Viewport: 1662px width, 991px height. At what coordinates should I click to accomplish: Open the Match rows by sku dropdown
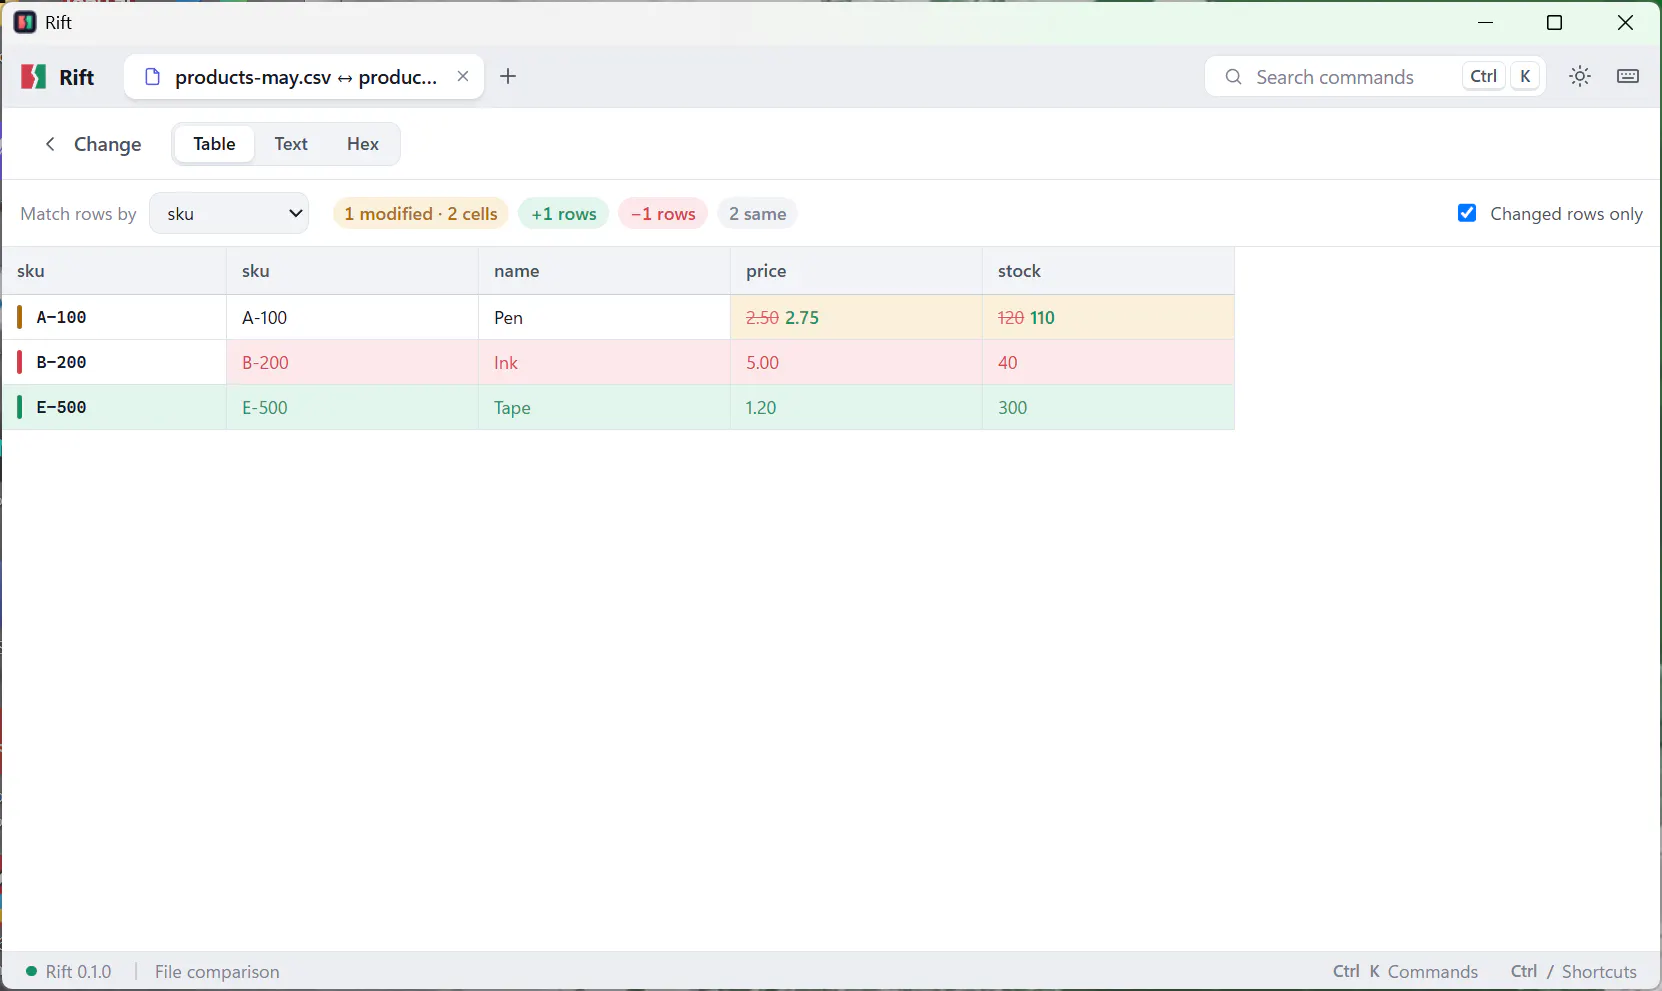click(x=229, y=213)
